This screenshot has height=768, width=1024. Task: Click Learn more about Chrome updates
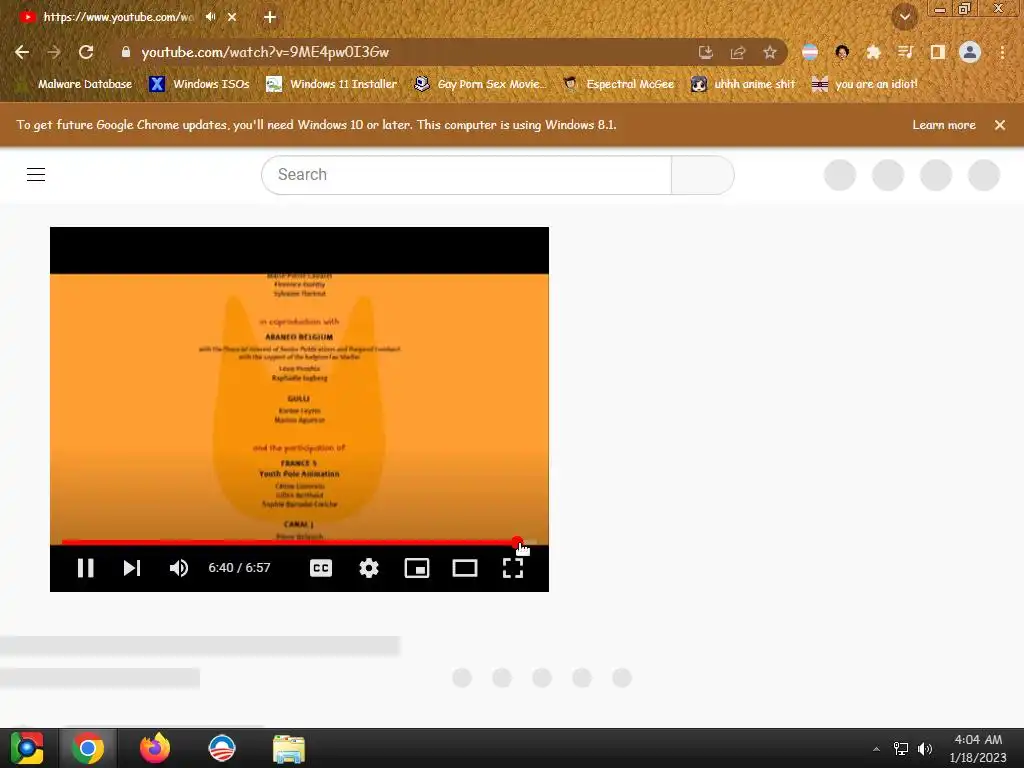point(944,125)
